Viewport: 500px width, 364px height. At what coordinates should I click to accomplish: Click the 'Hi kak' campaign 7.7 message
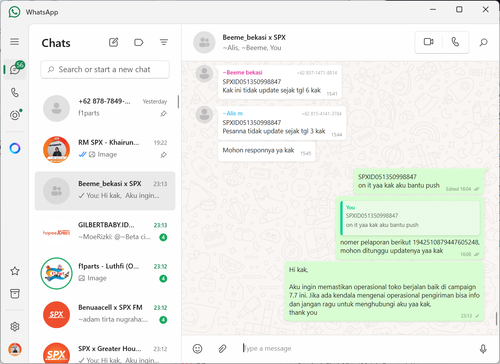click(x=384, y=291)
